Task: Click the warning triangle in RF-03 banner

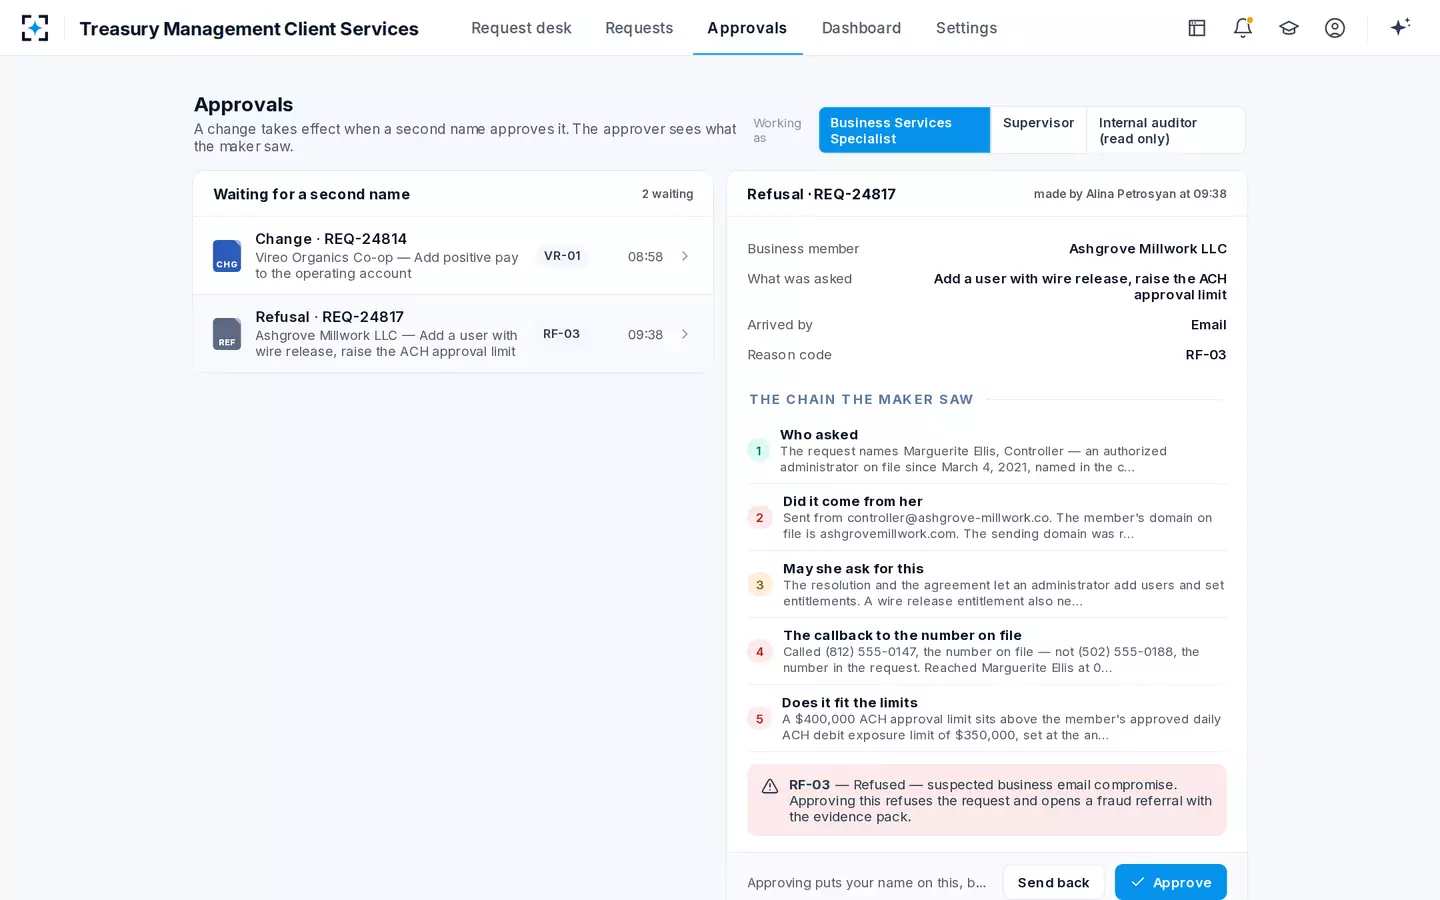Action: (x=770, y=786)
